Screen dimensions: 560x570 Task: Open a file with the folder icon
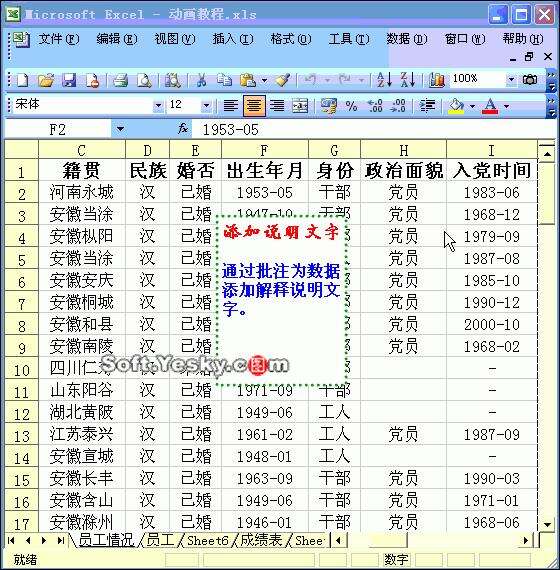click(x=46, y=80)
